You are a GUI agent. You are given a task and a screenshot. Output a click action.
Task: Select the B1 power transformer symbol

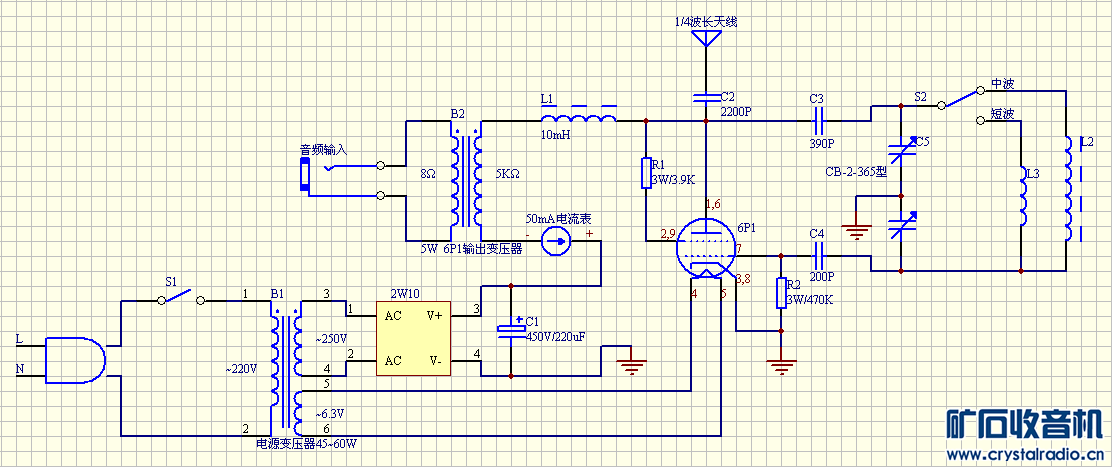(286, 371)
